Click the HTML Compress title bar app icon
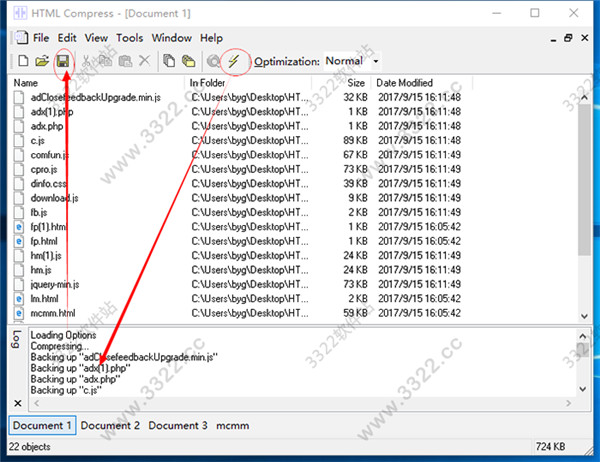 tap(20, 13)
